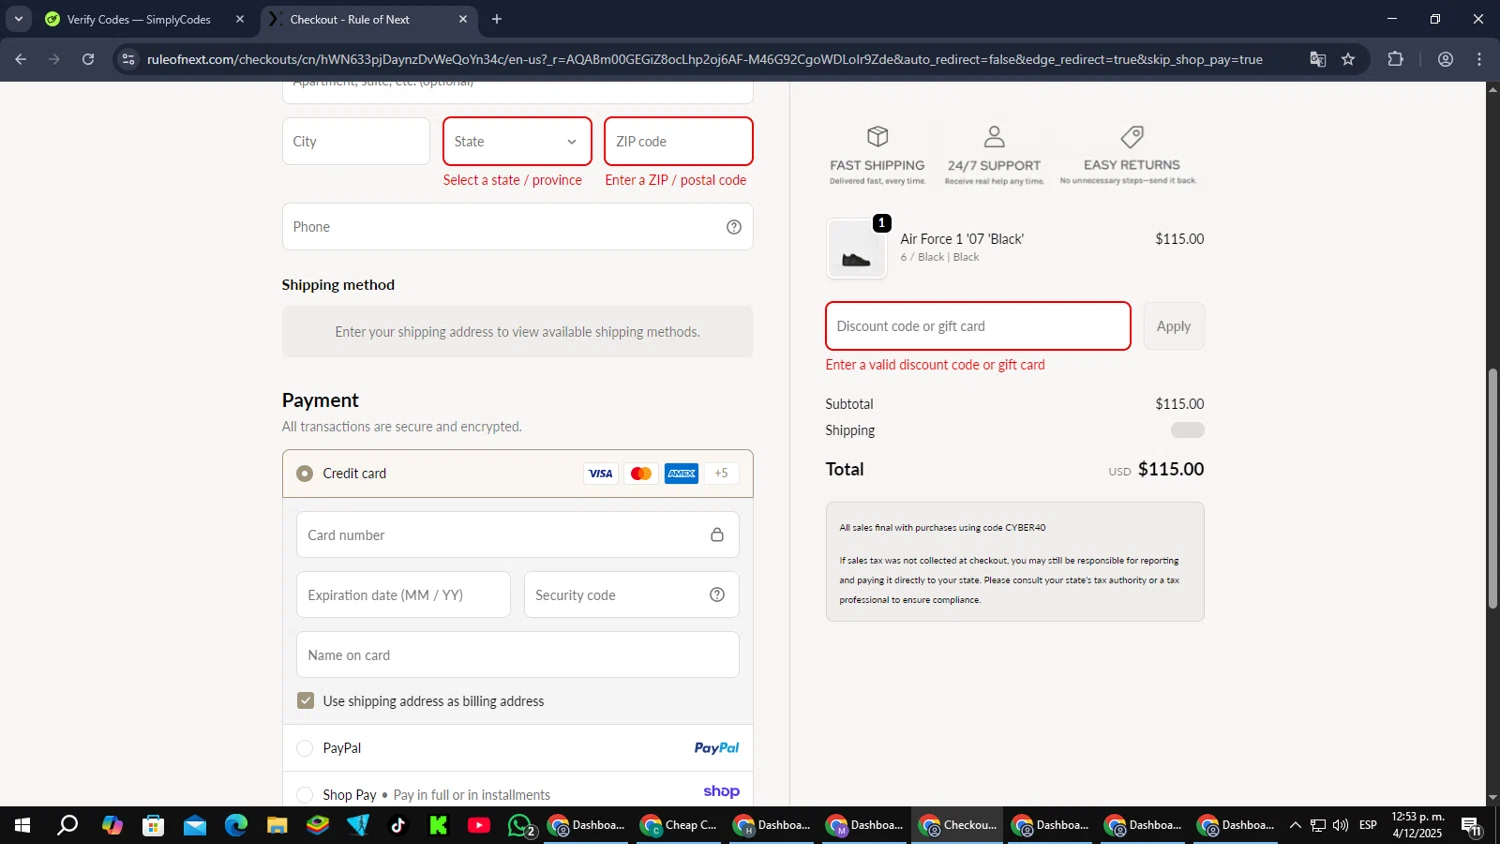The image size is (1500, 844).
Task: Open the browser extensions puzzle icon
Action: (1396, 59)
